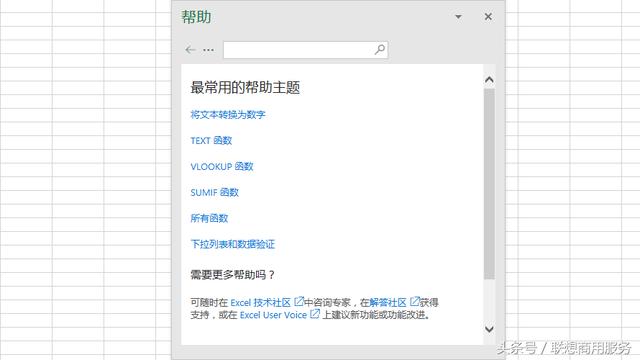
Task: Click external-link icon after Excel 技术社区
Action: tap(299, 302)
